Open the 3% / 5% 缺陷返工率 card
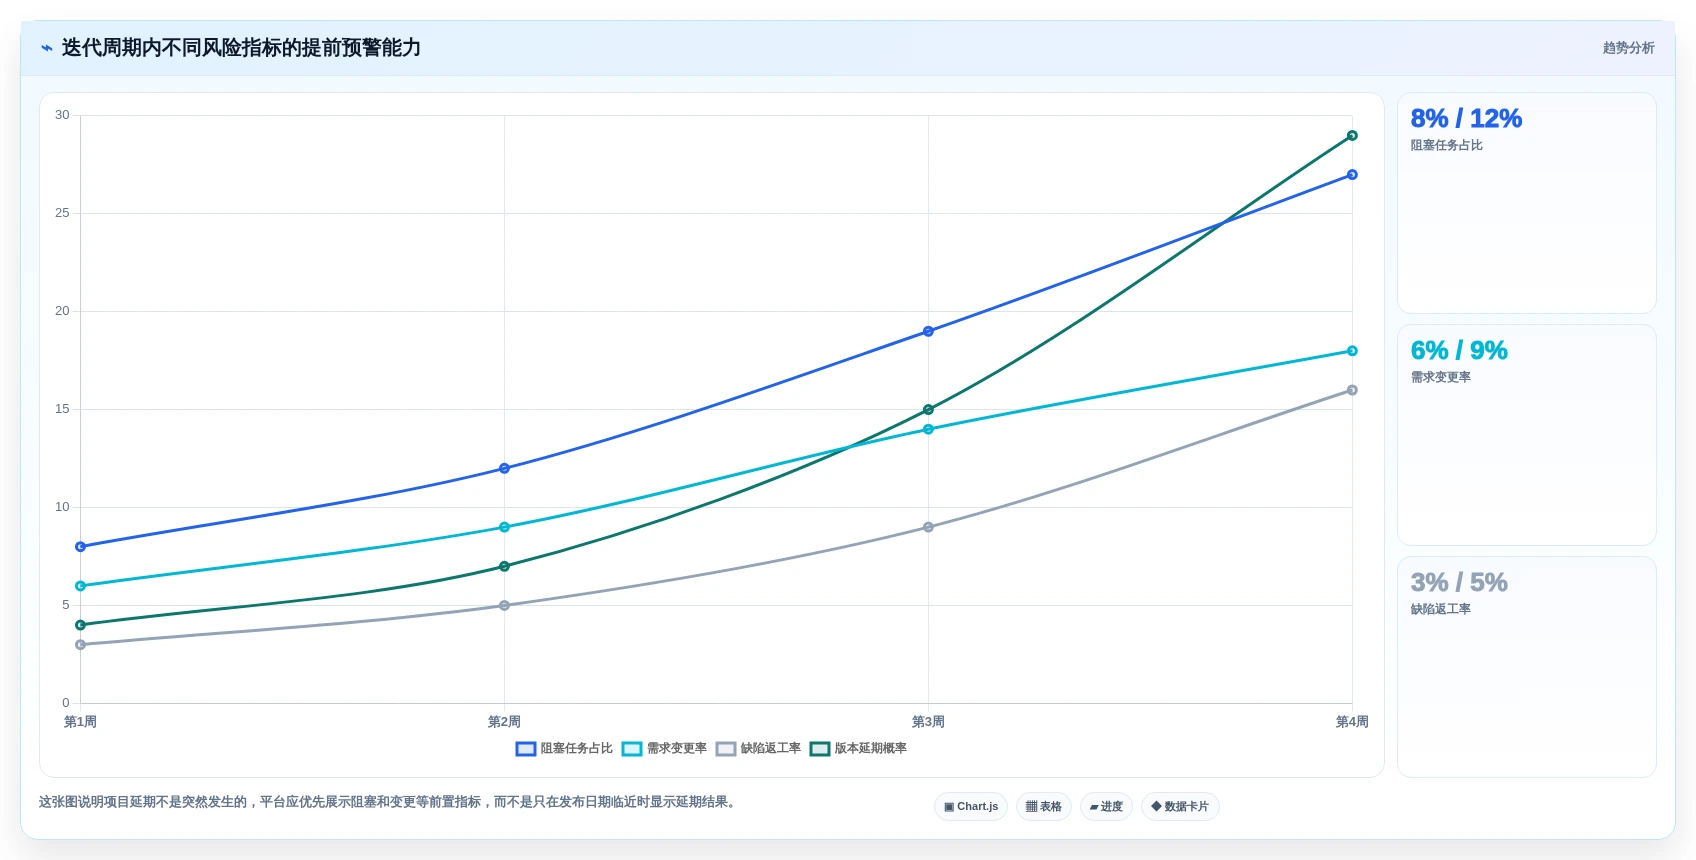The height and width of the screenshot is (860, 1696). (x=1527, y=667)
